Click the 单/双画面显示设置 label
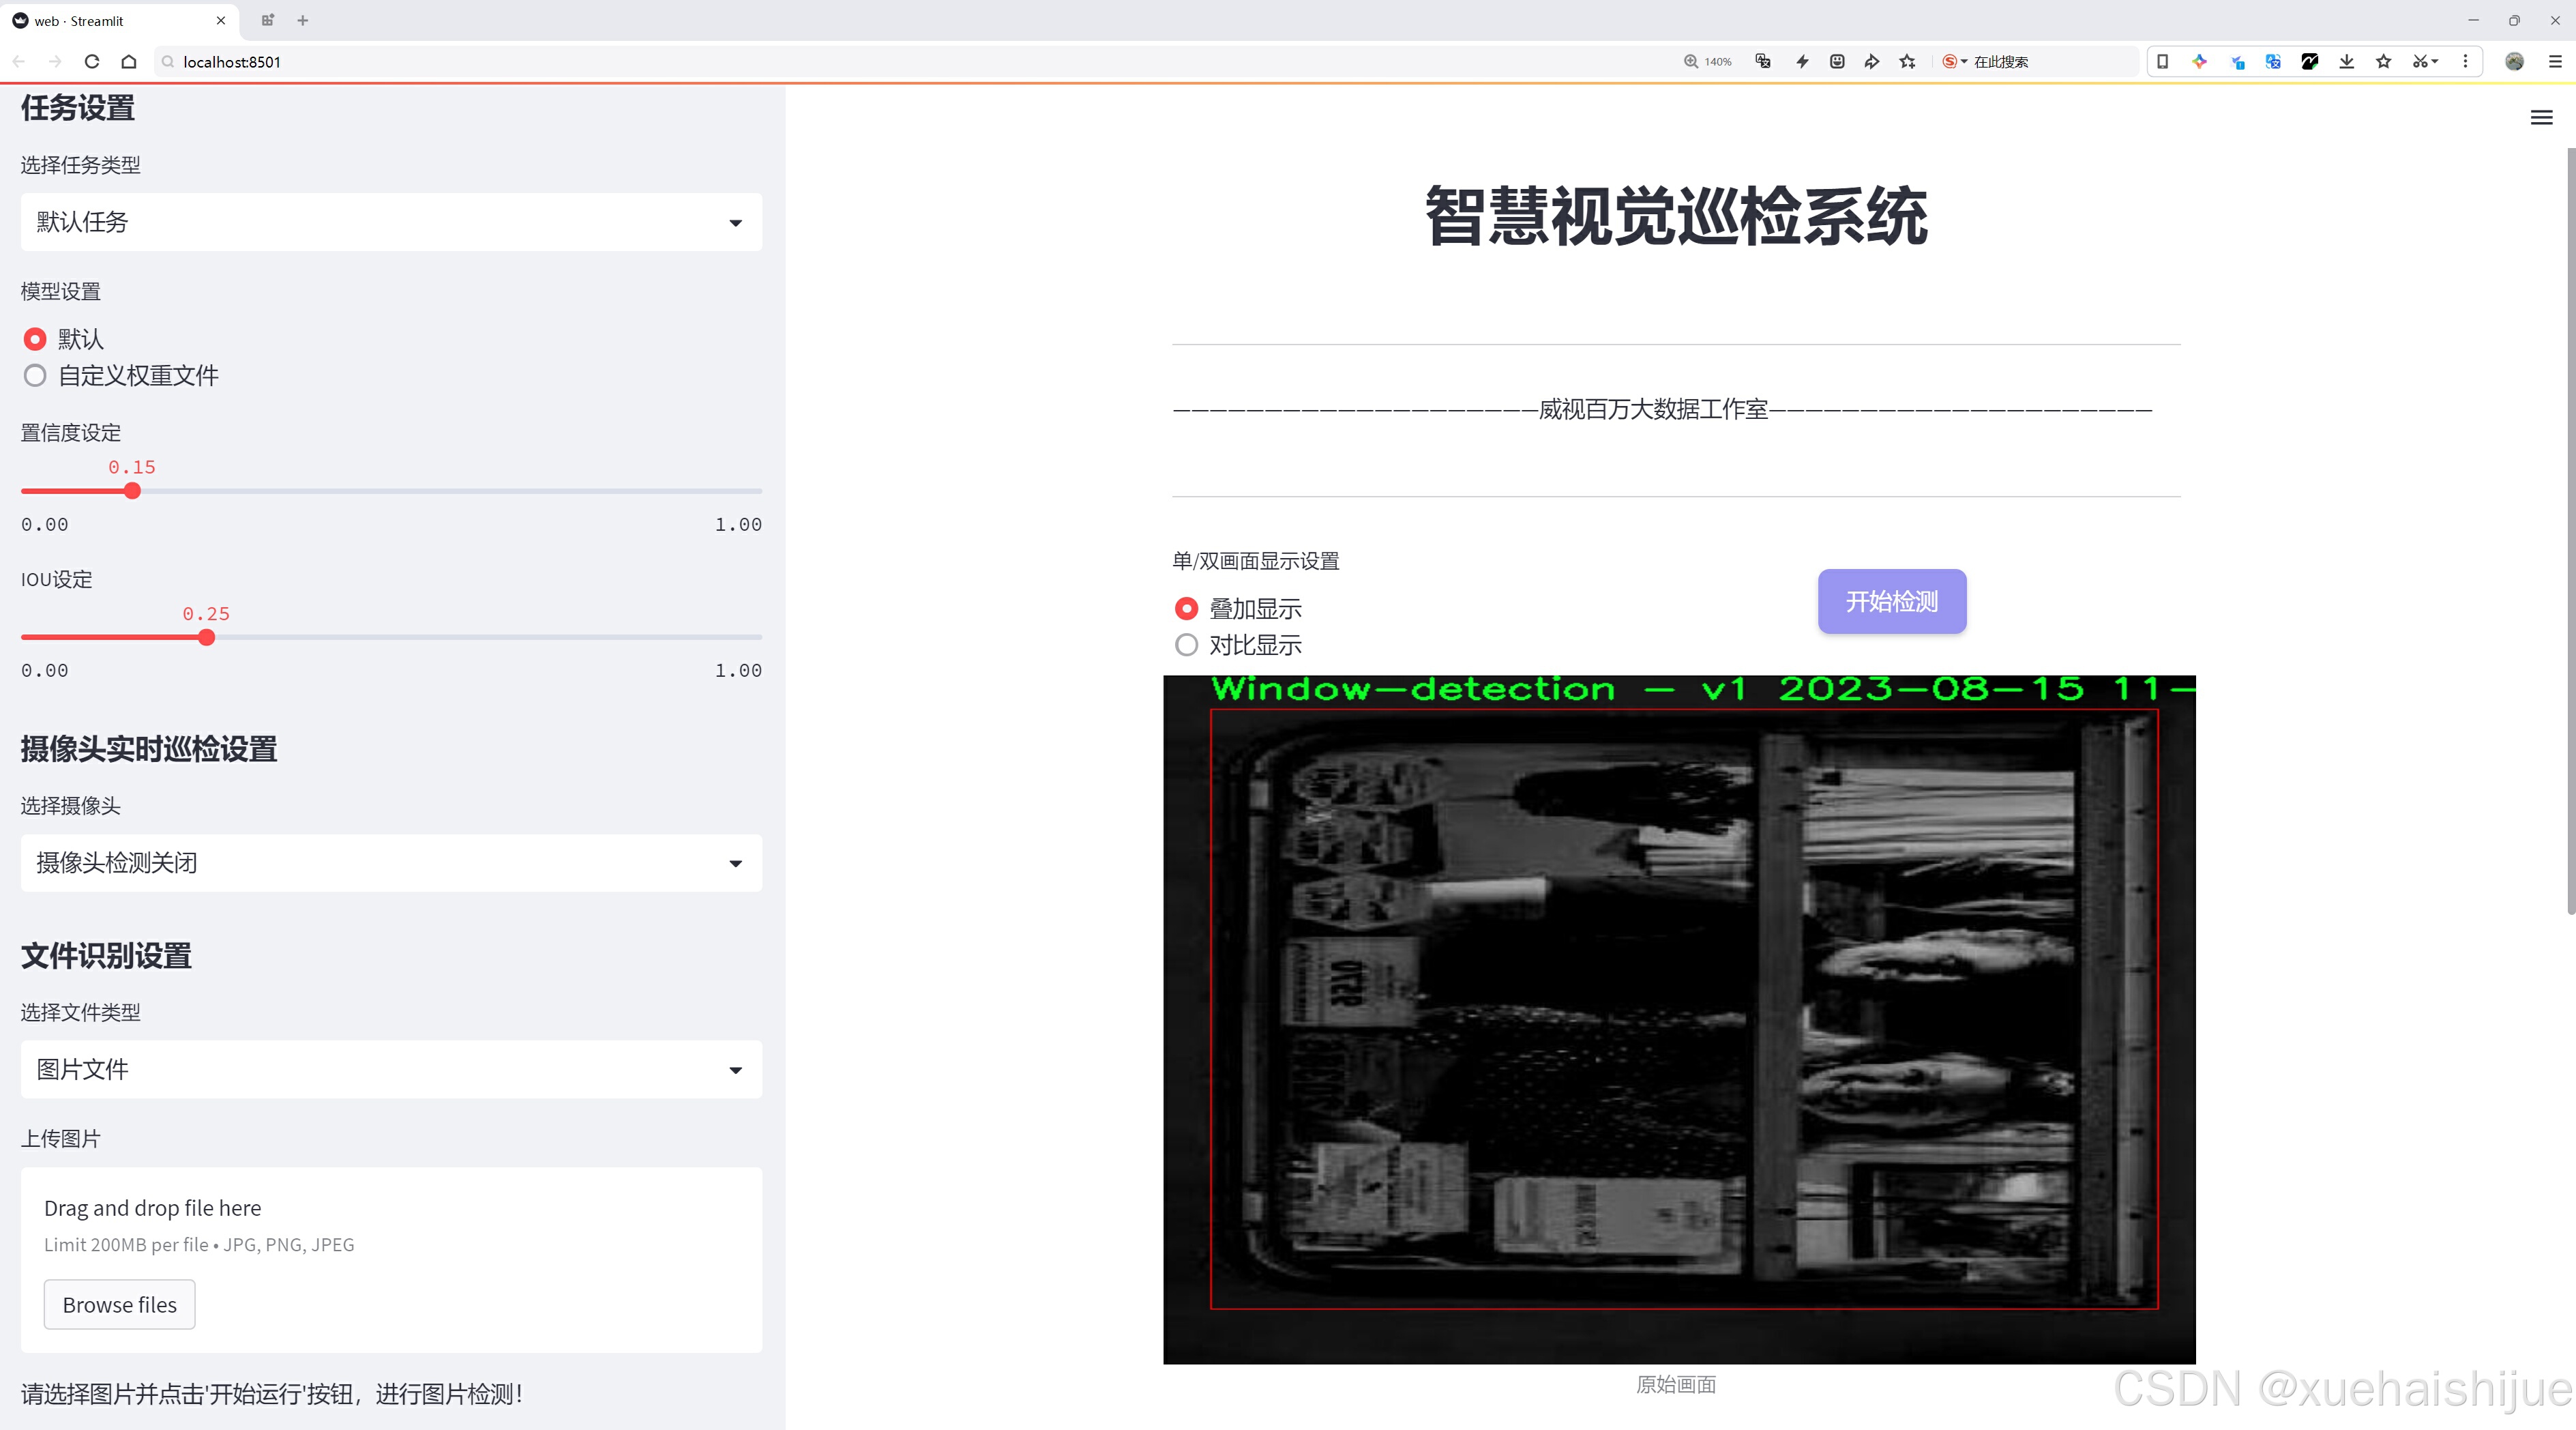This screenshot has width=2576, height=1430. [1256, 561]
